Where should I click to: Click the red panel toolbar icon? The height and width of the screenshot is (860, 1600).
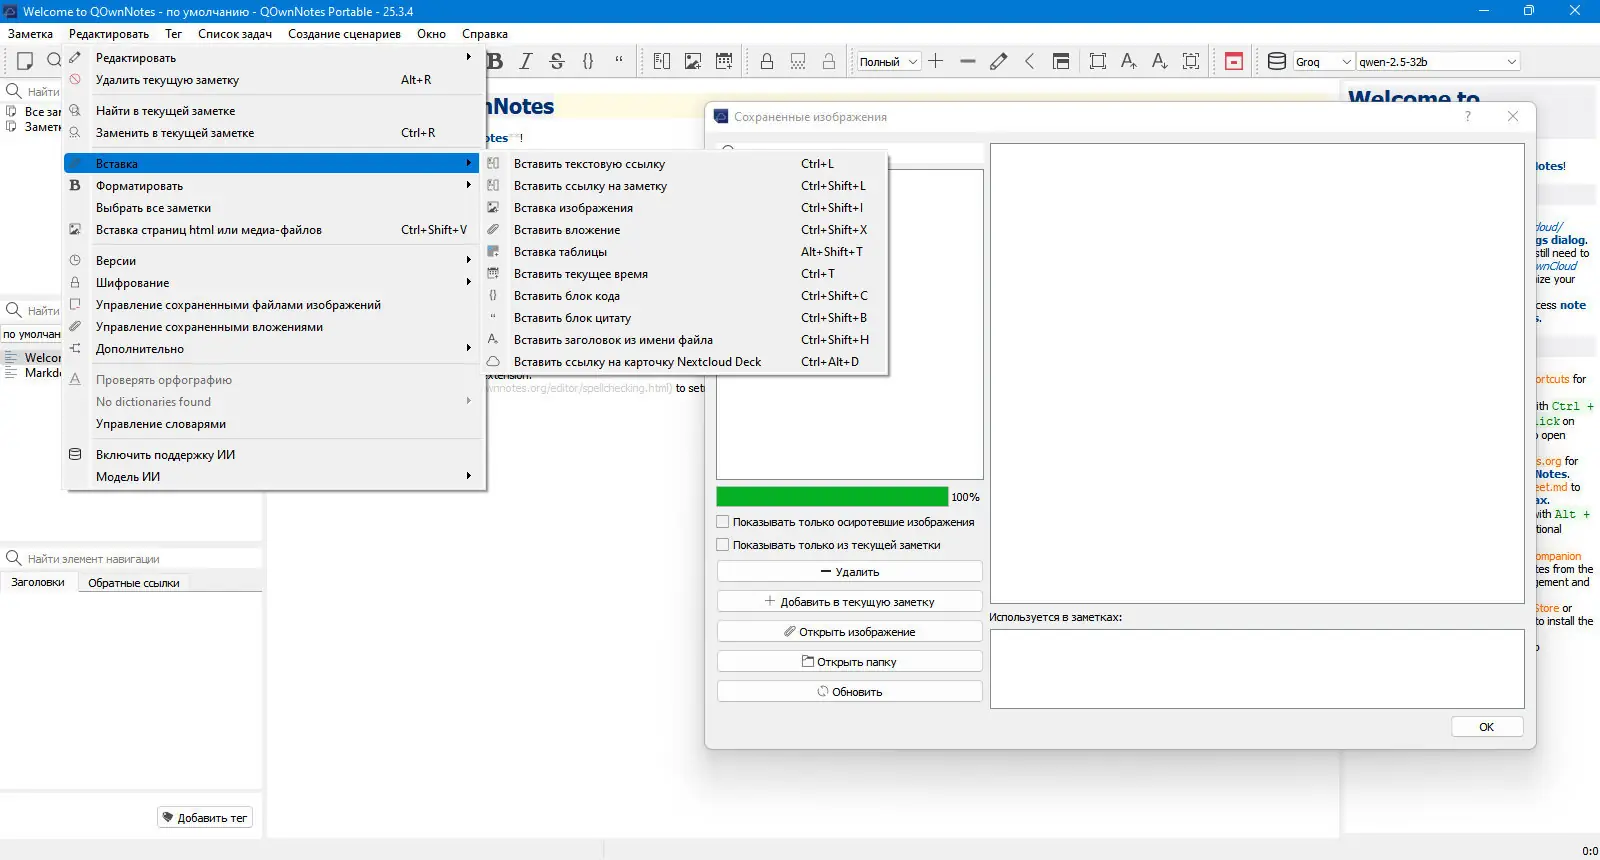[1234, 61]
